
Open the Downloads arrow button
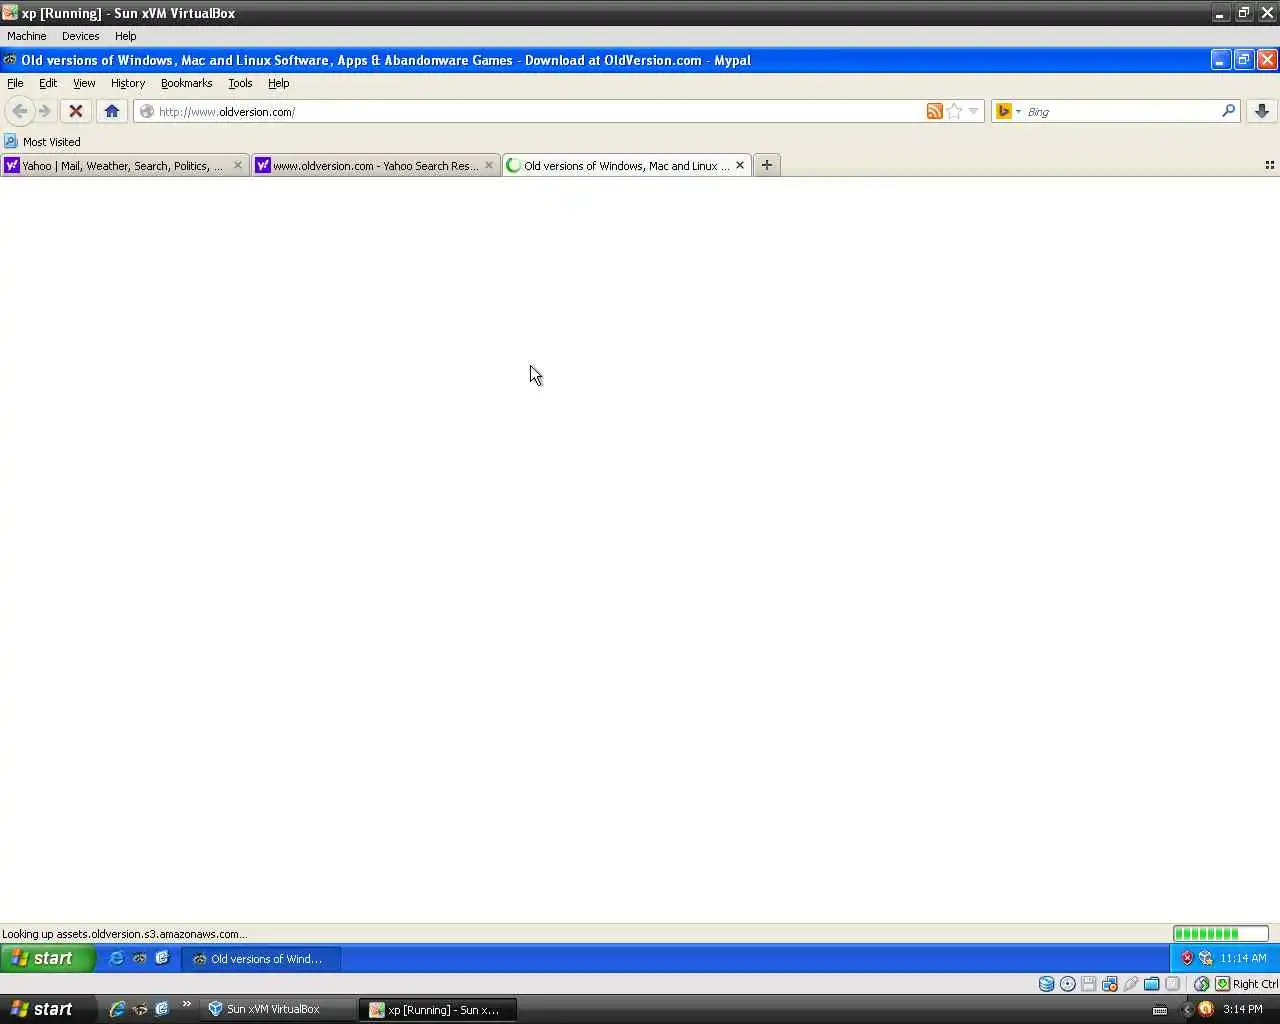pos(1262,111)
